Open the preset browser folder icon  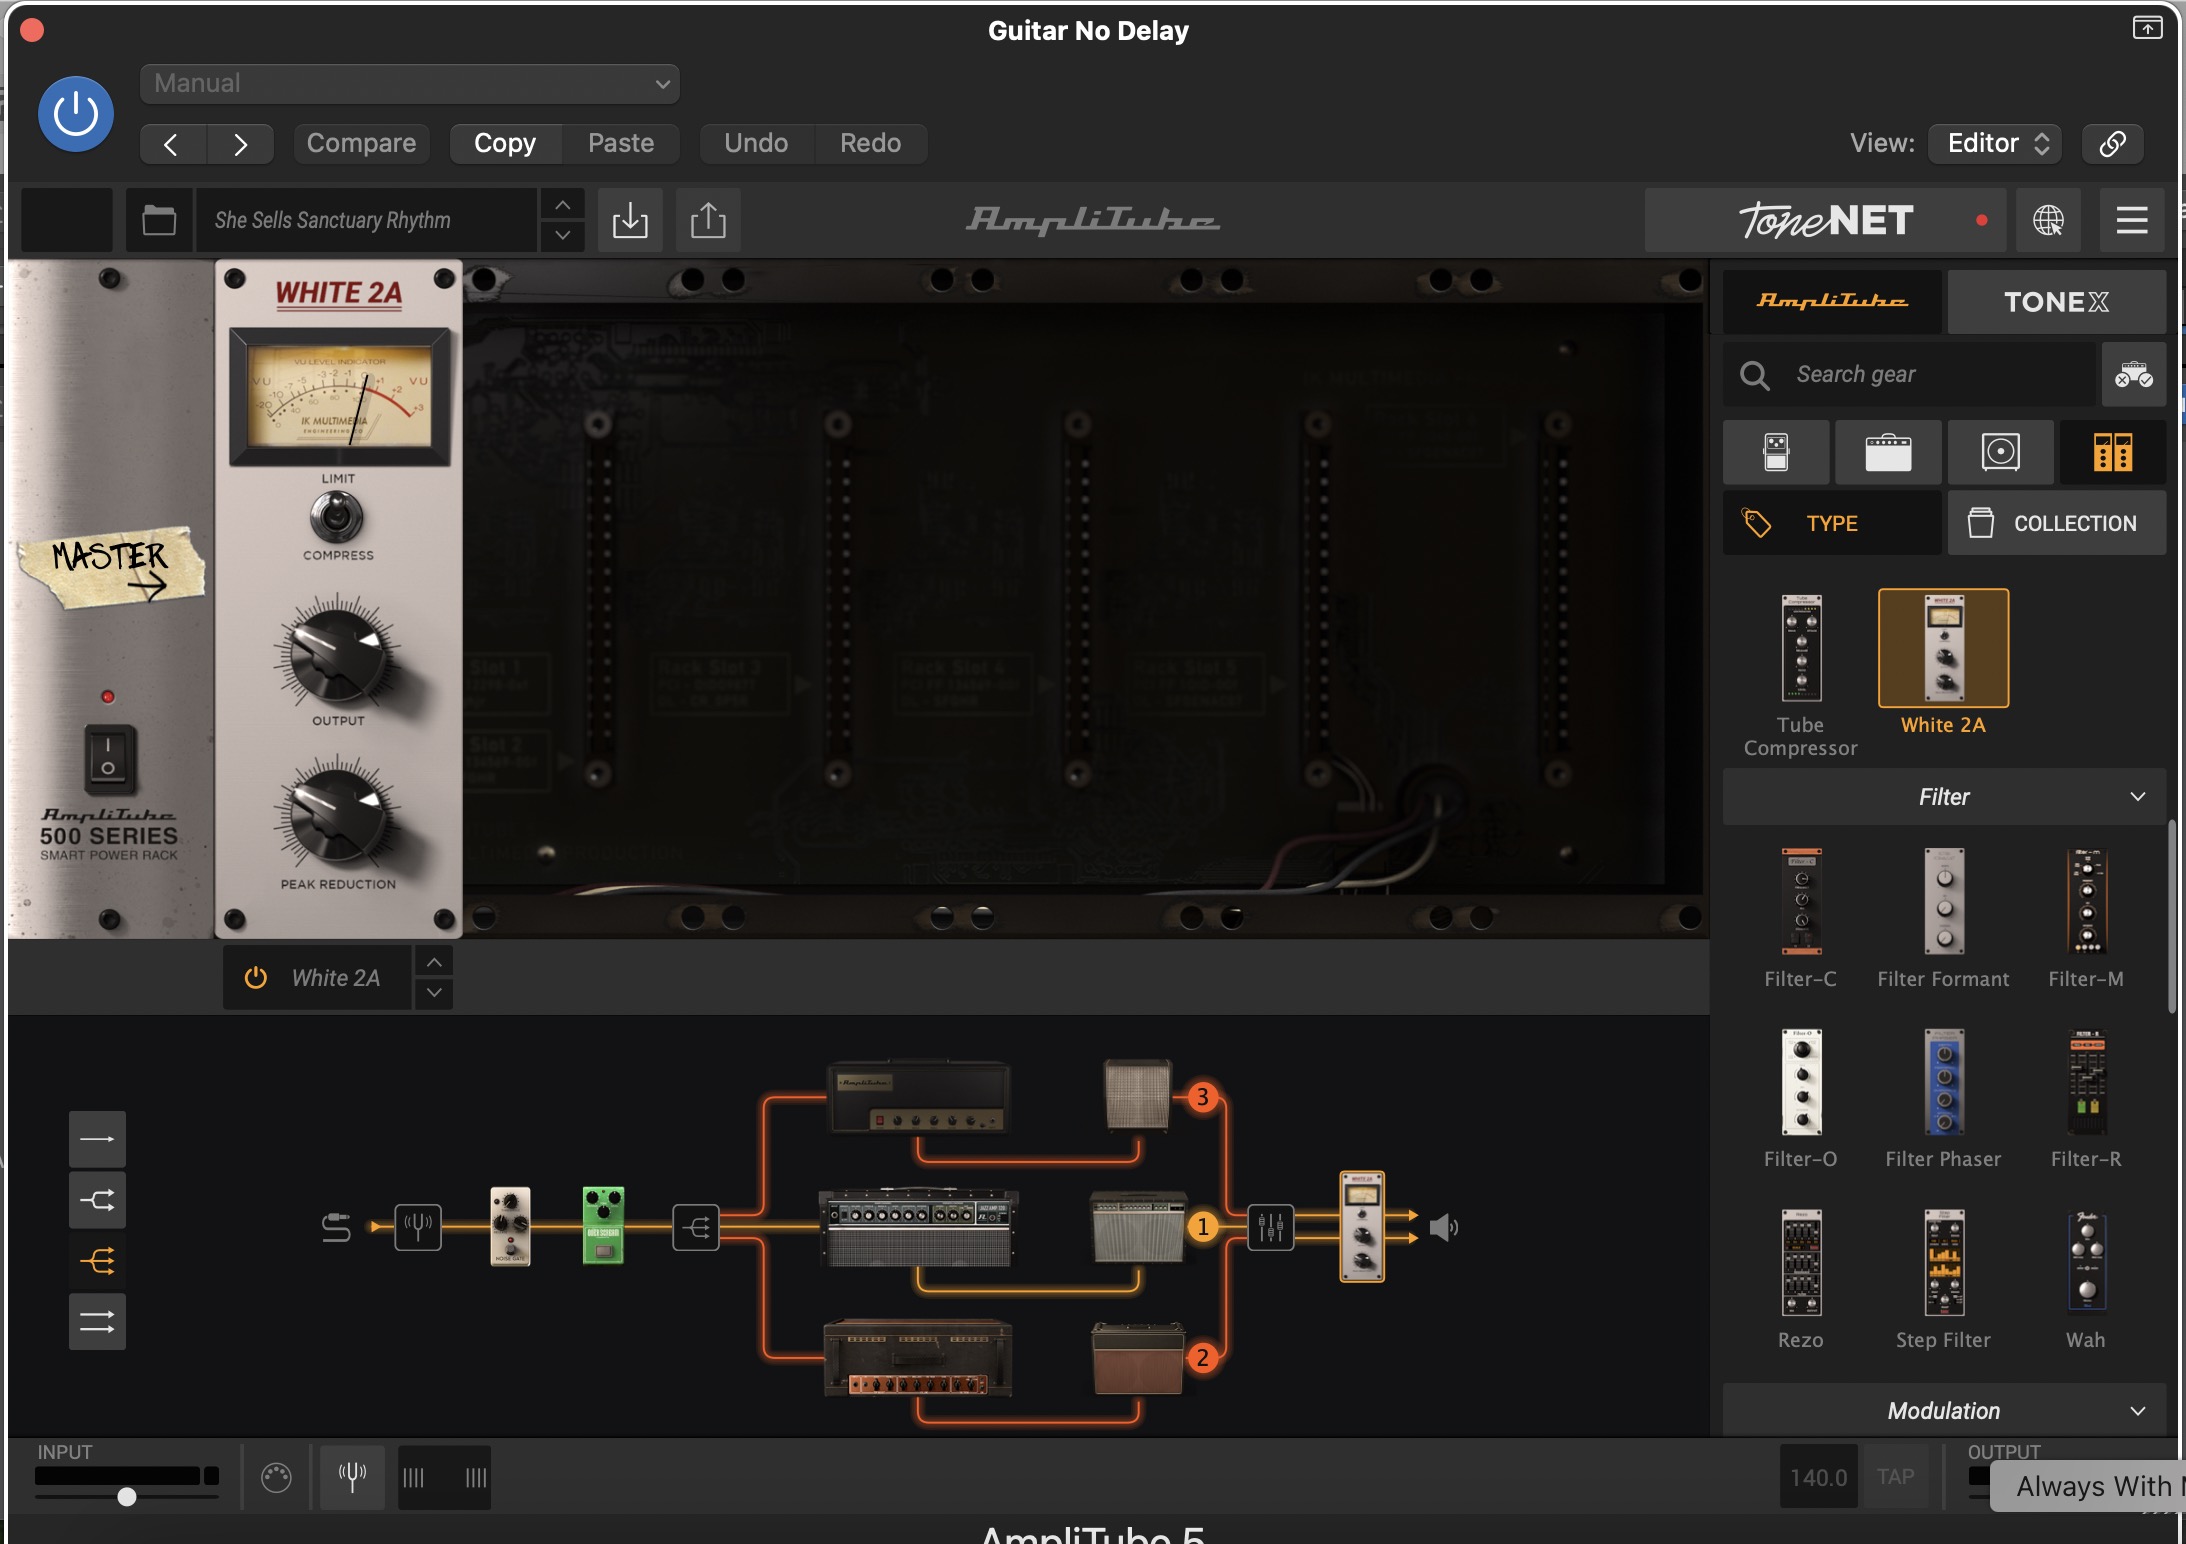pos(159,220)
